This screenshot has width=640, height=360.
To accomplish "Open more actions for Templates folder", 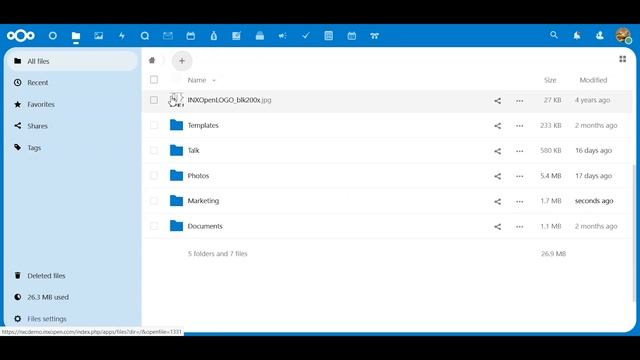I will [520, 126].
